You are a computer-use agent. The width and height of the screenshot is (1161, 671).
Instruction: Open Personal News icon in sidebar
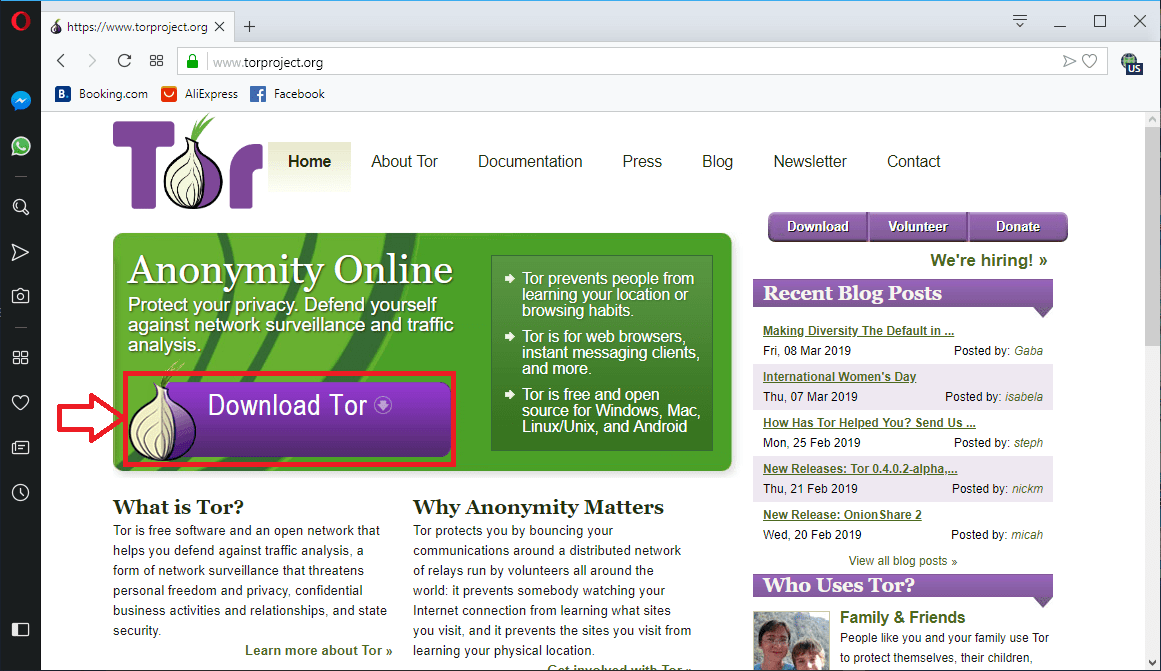tap(20, 447)
